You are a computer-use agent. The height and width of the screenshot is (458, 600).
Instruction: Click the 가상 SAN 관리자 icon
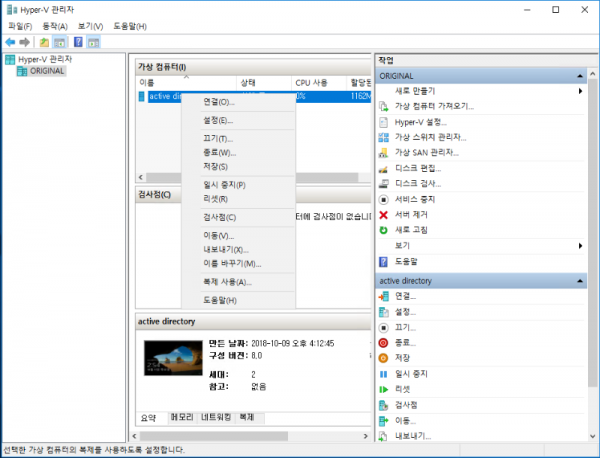(x=383, y=153)
